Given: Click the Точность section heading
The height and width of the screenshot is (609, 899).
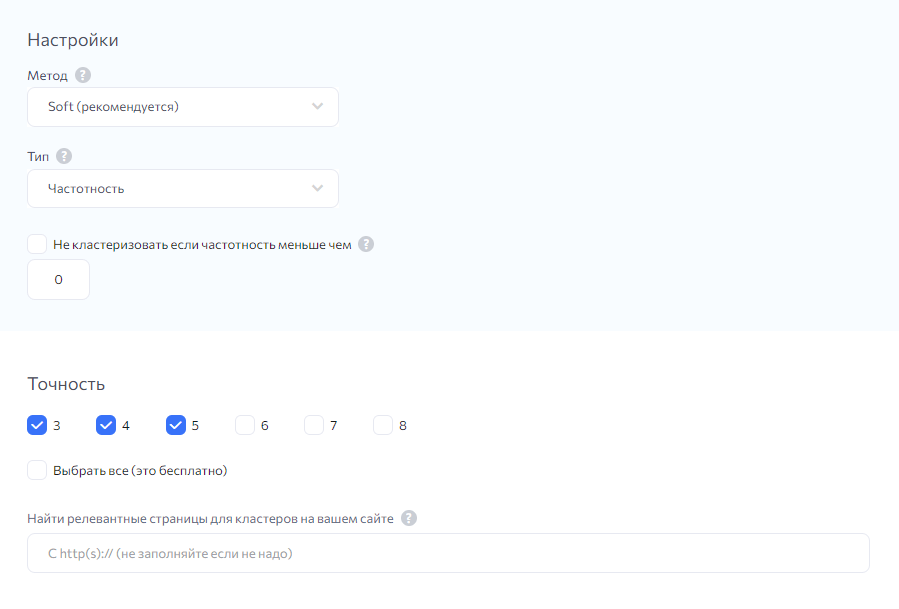Looking at the screenshot, I should tap(66, 384).
